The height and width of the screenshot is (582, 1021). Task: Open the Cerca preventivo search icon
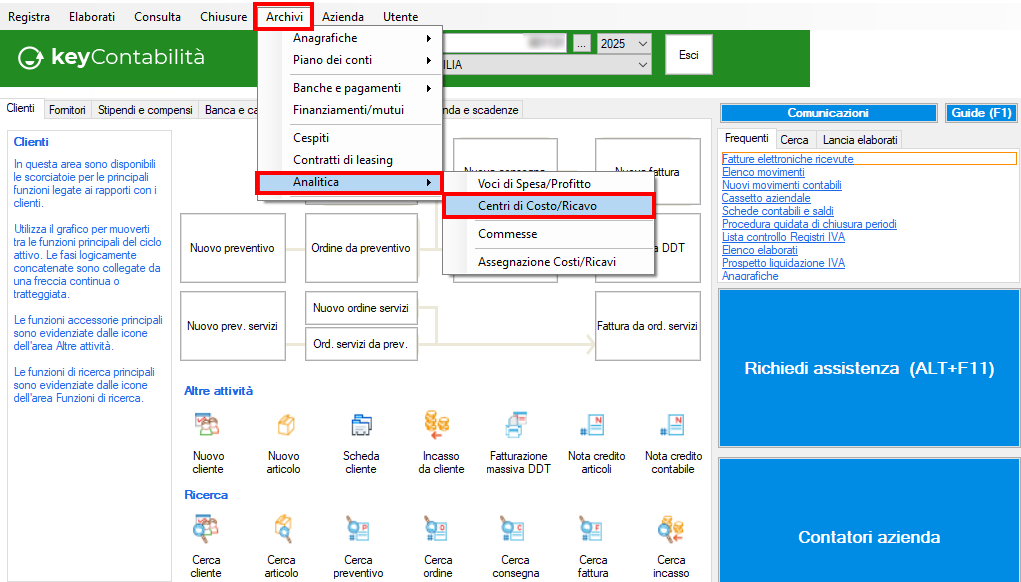(x=359, y=530)
